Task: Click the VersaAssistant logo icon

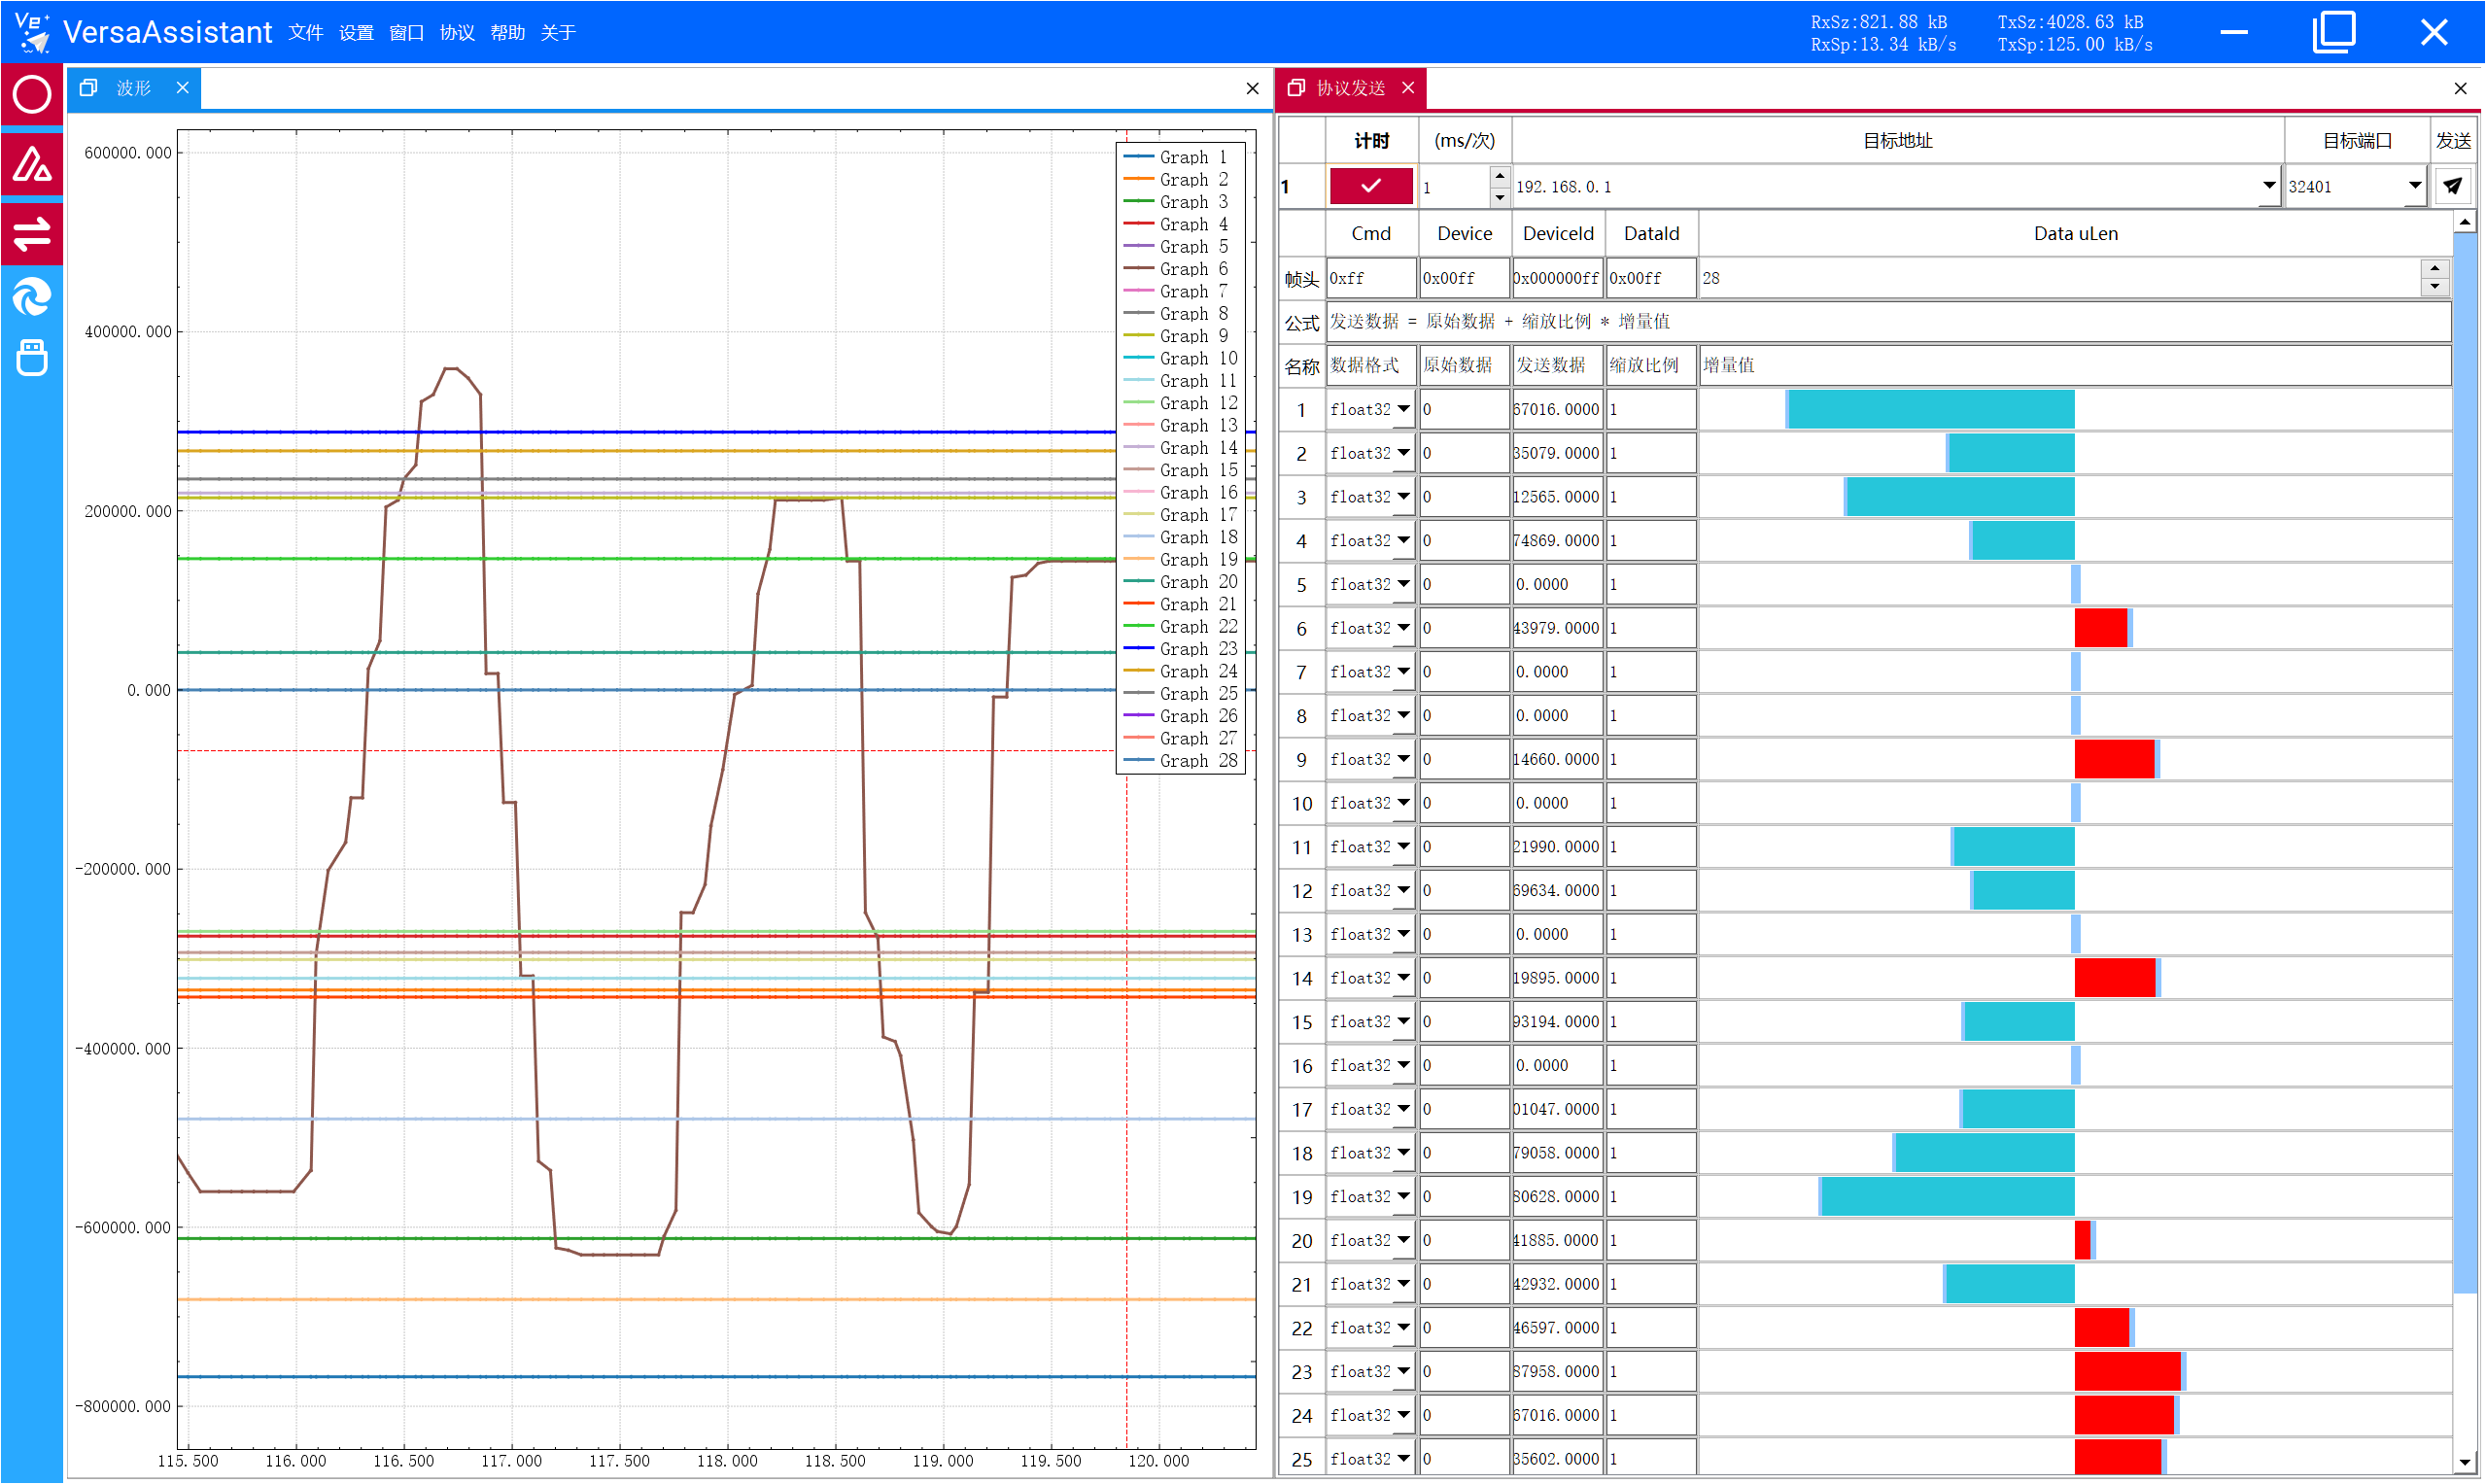Action: coord(32,32)
